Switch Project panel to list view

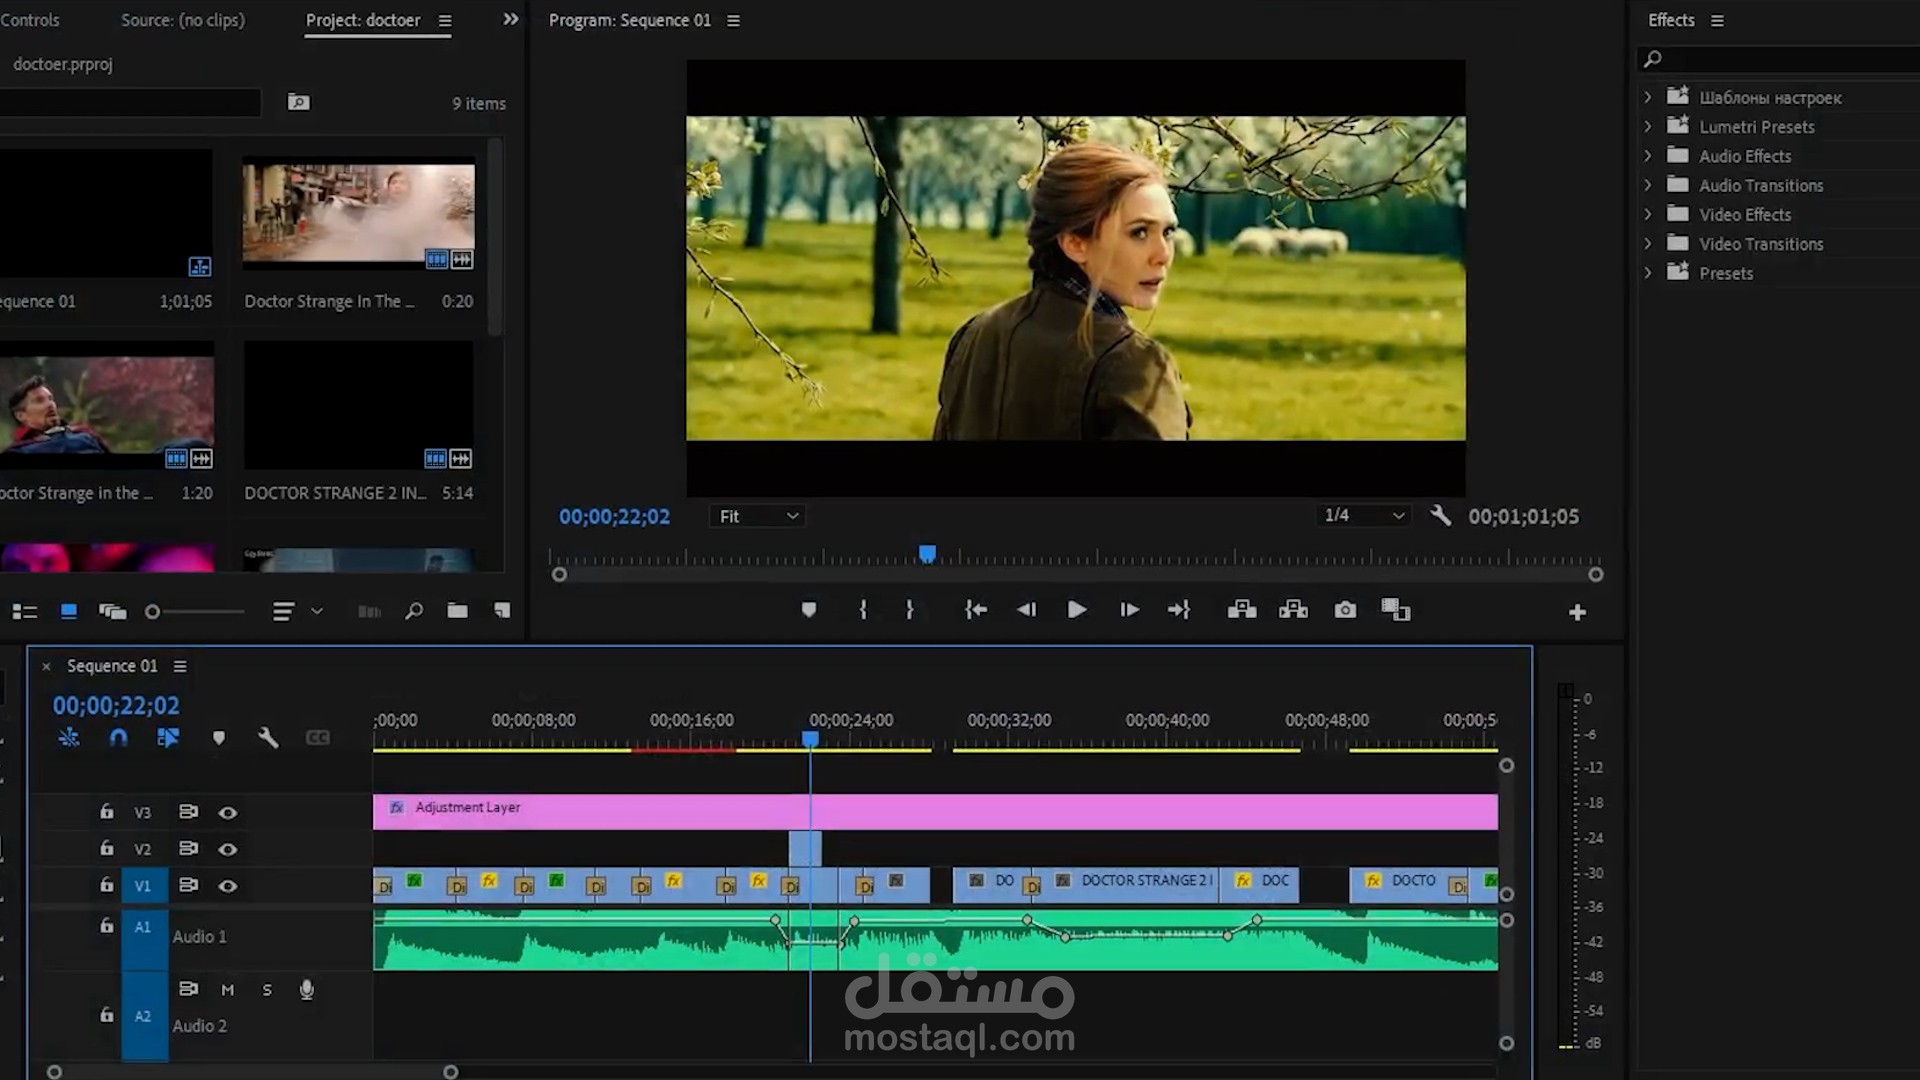[25, 611]
